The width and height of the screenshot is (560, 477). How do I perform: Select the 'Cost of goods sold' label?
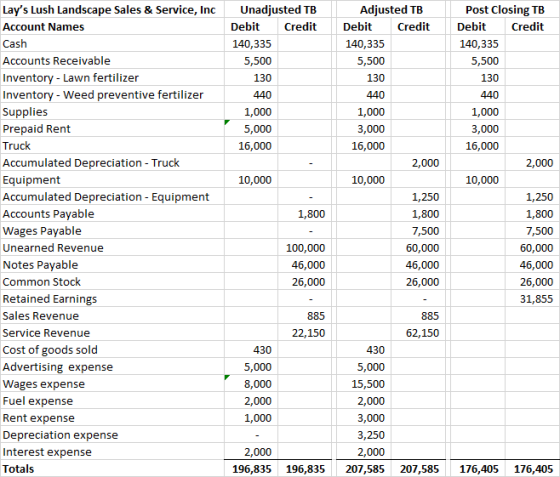112,350
